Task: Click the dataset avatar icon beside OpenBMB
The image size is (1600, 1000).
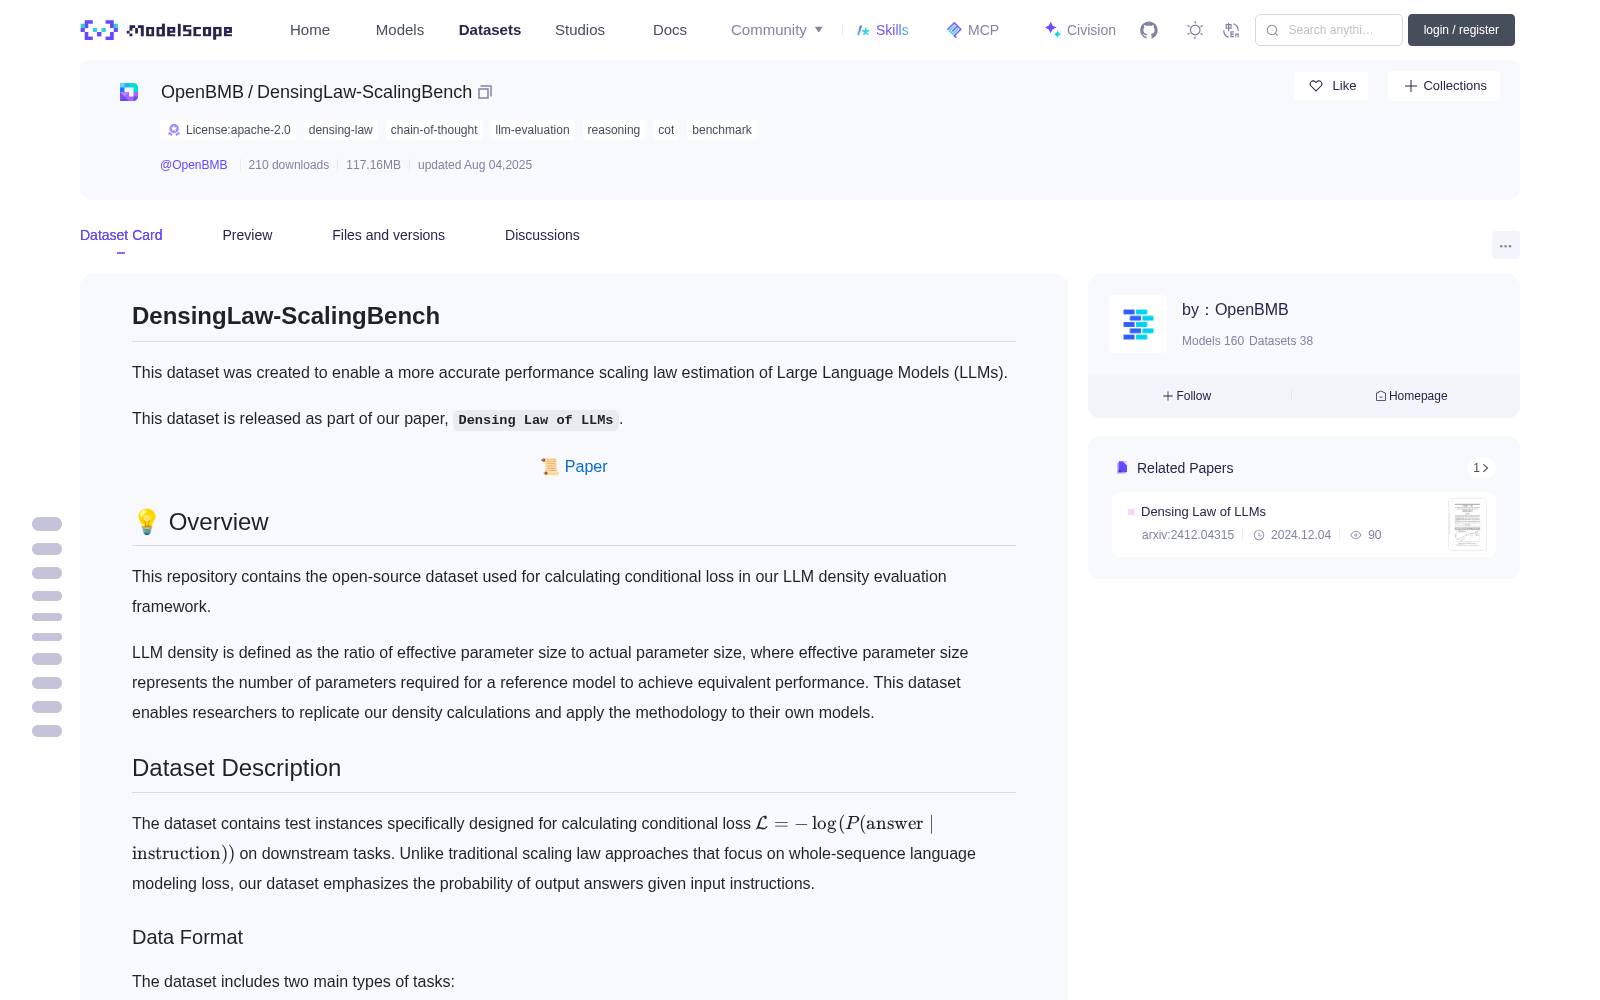Action: (x=129, y=92)
